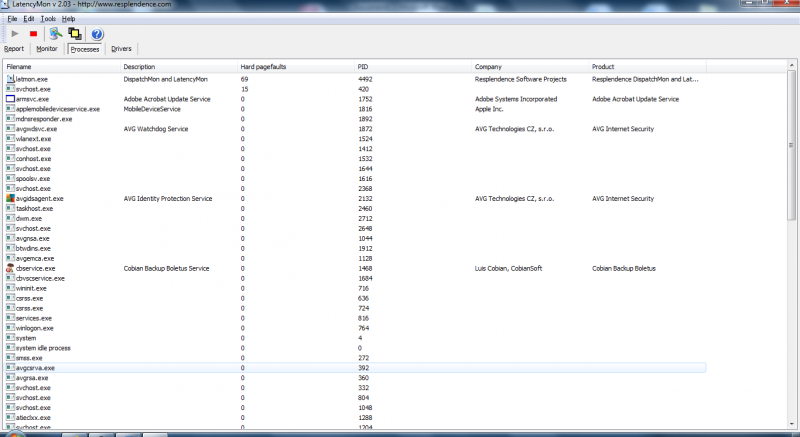Screen dimensions: 800x437
Task: Click AVG Identity Protection Service description
Action: 168,198
